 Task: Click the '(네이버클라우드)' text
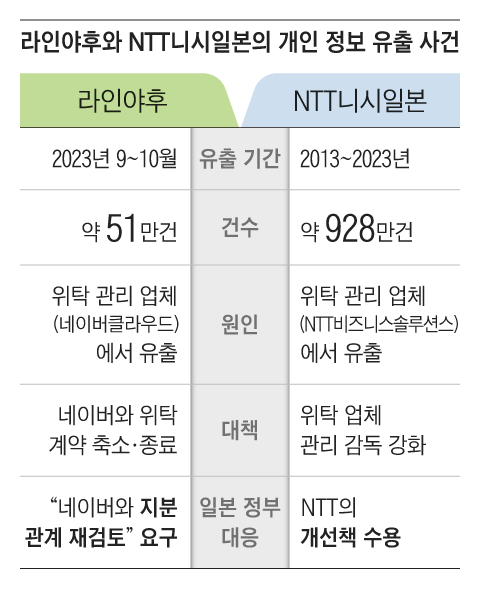[x=116, y=324]
